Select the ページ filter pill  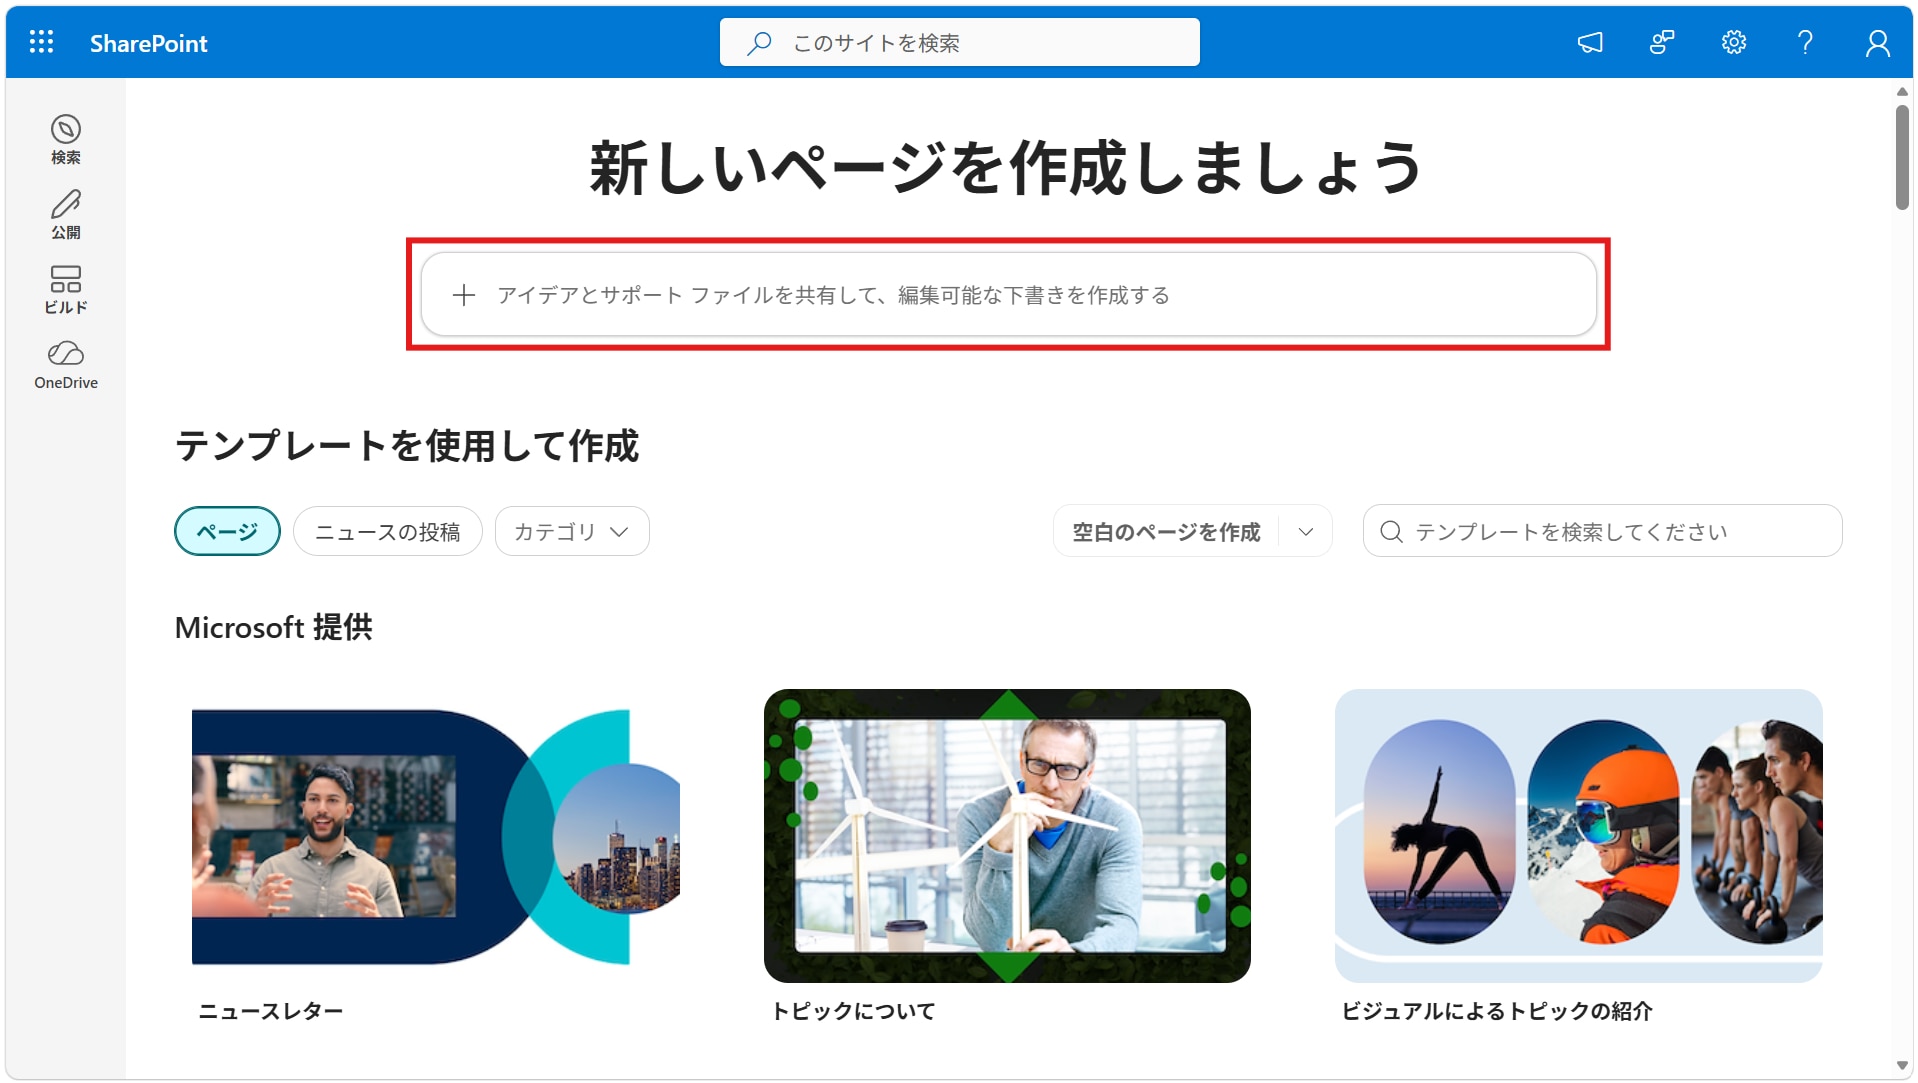227,531
